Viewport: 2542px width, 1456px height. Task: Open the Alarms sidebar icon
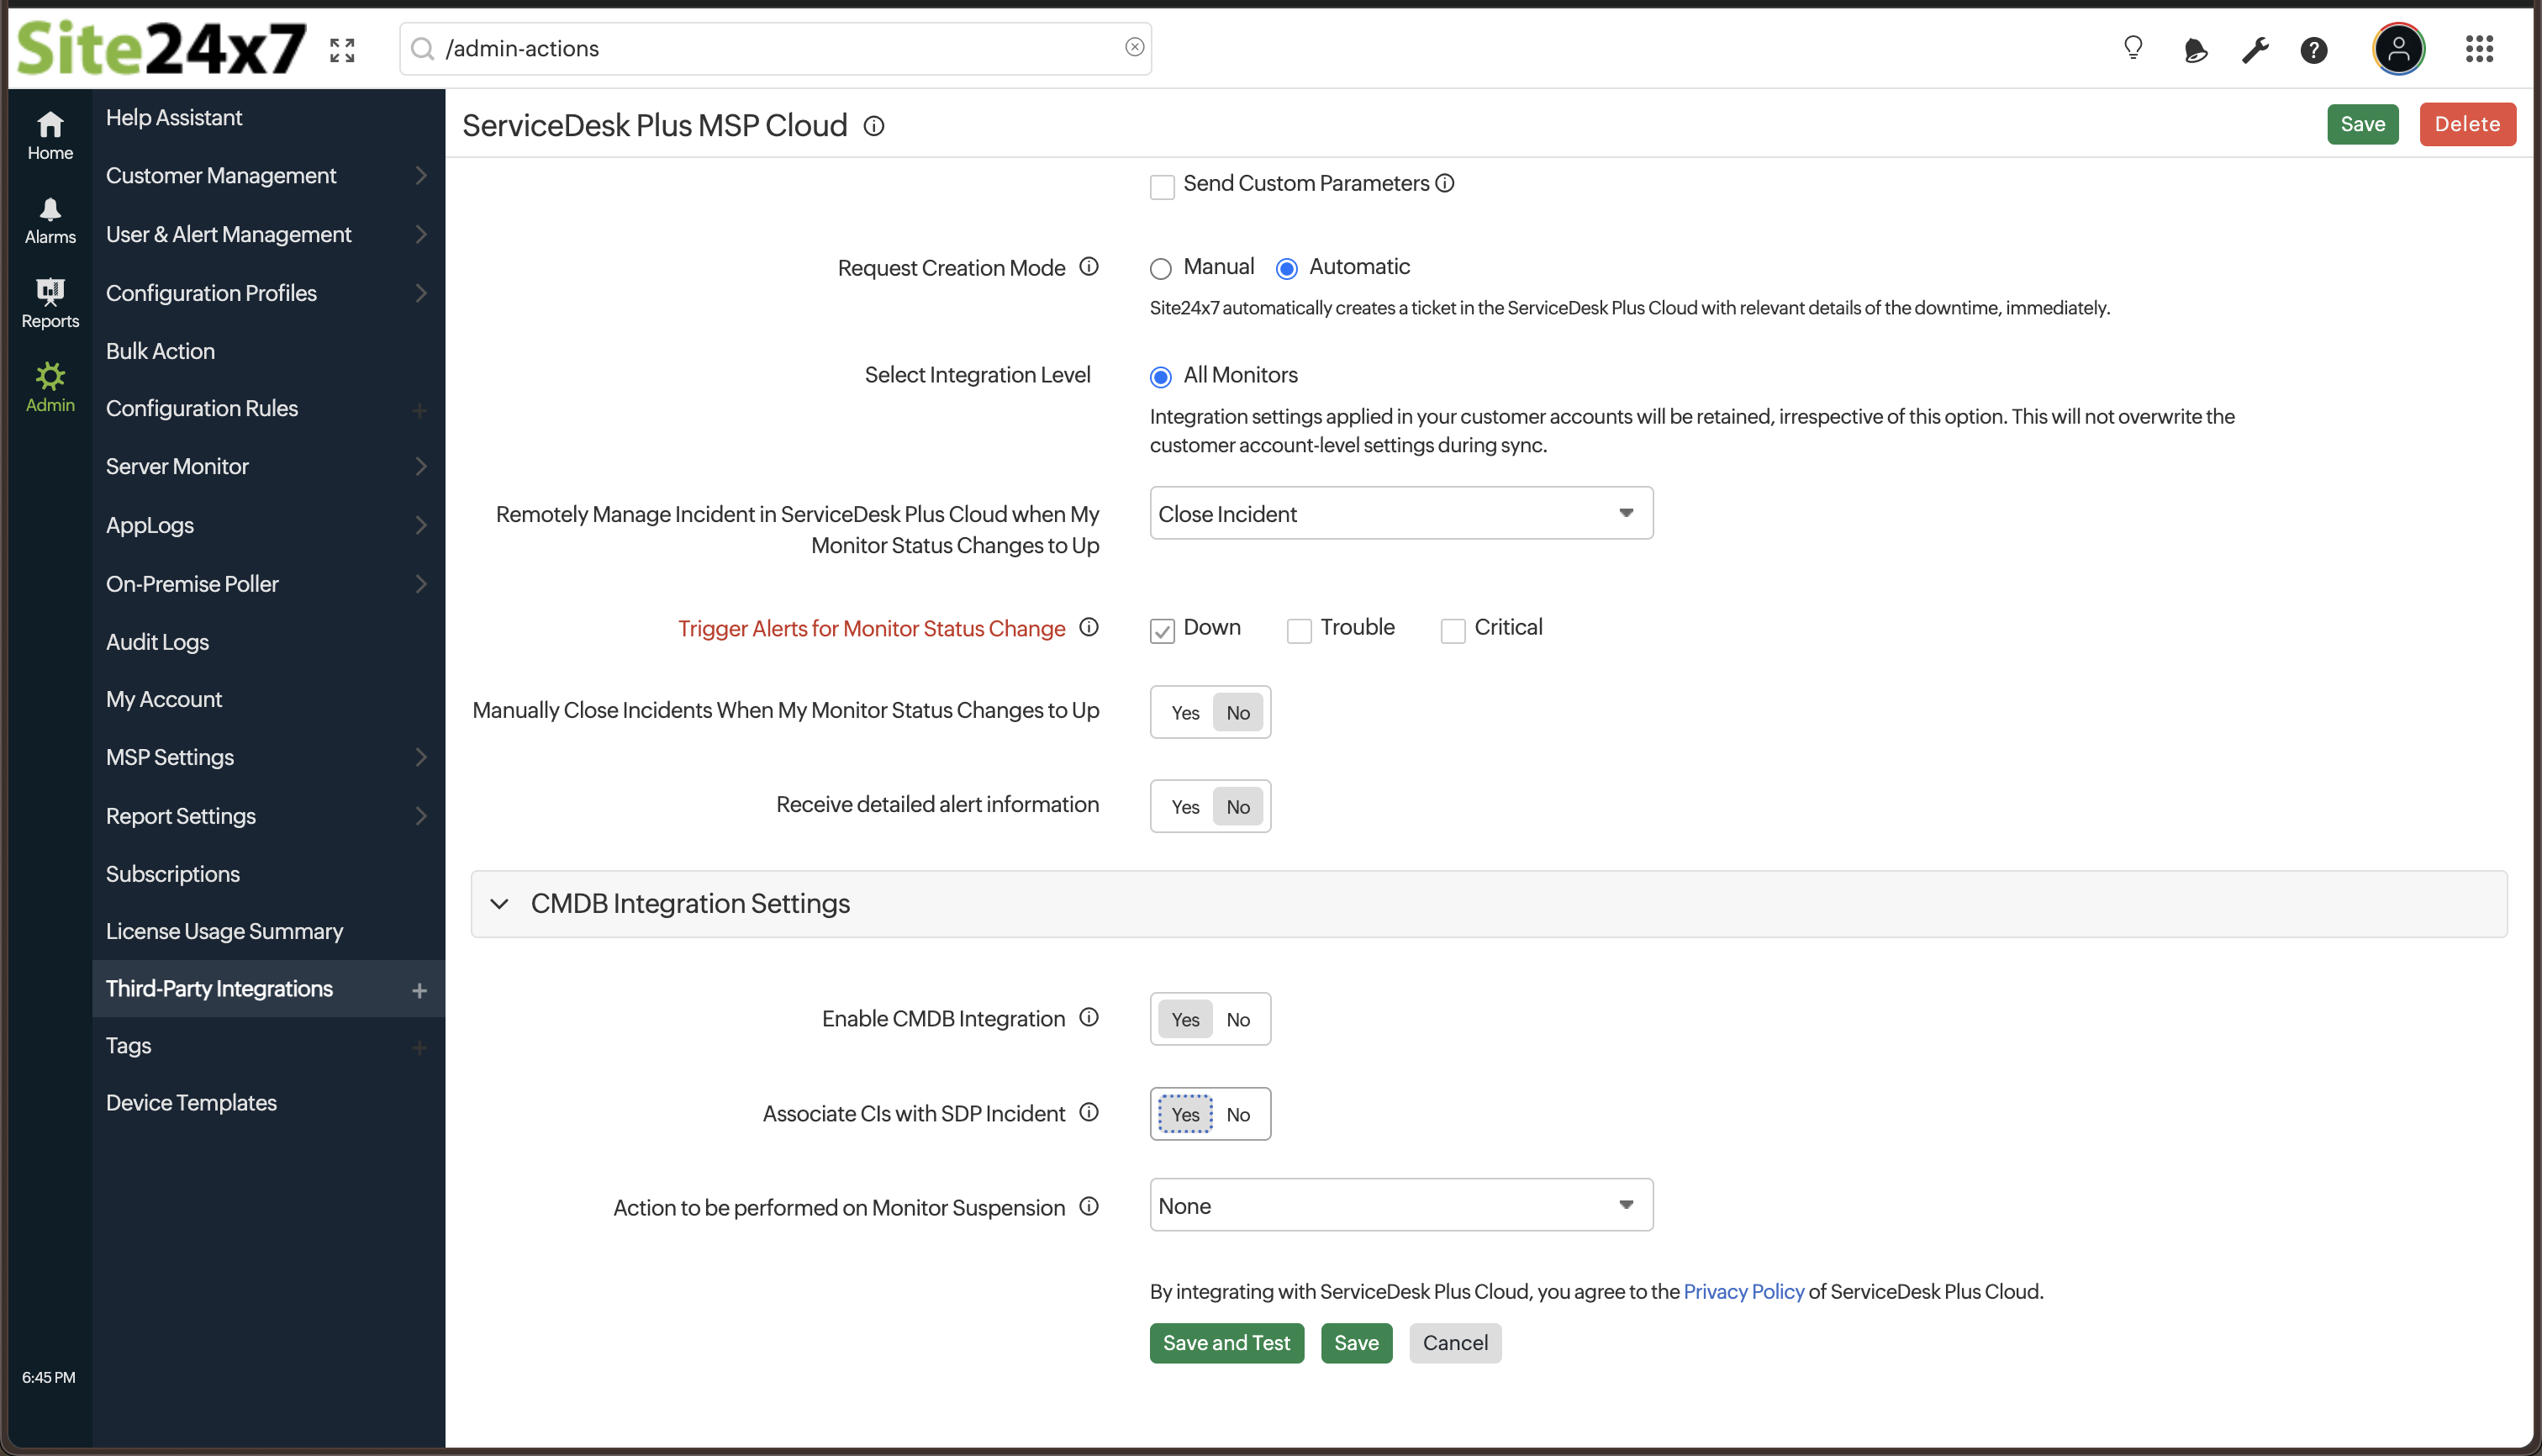[x=50, y=219]
